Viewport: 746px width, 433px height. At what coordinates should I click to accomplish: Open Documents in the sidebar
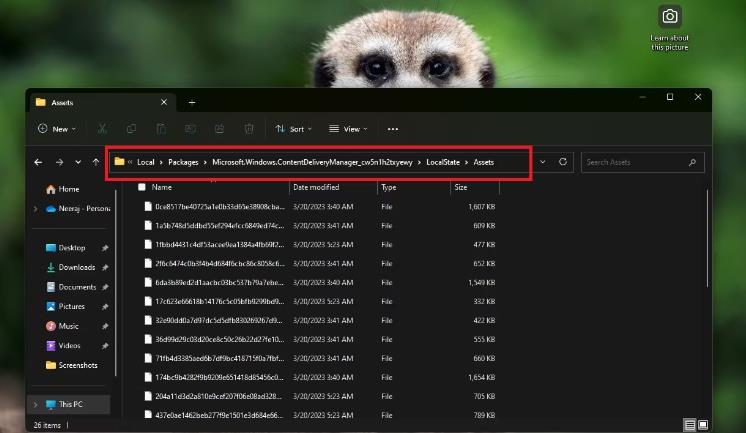pyautogui.click(x=71, y=287)
